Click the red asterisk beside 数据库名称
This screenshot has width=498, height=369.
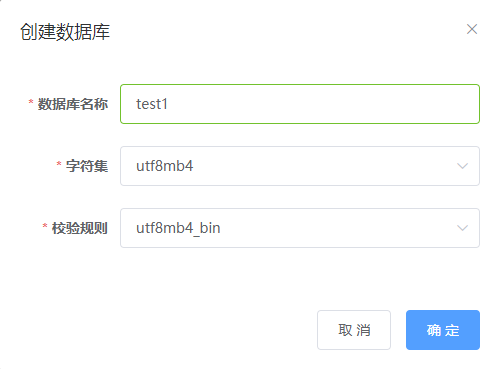point(31,102)
